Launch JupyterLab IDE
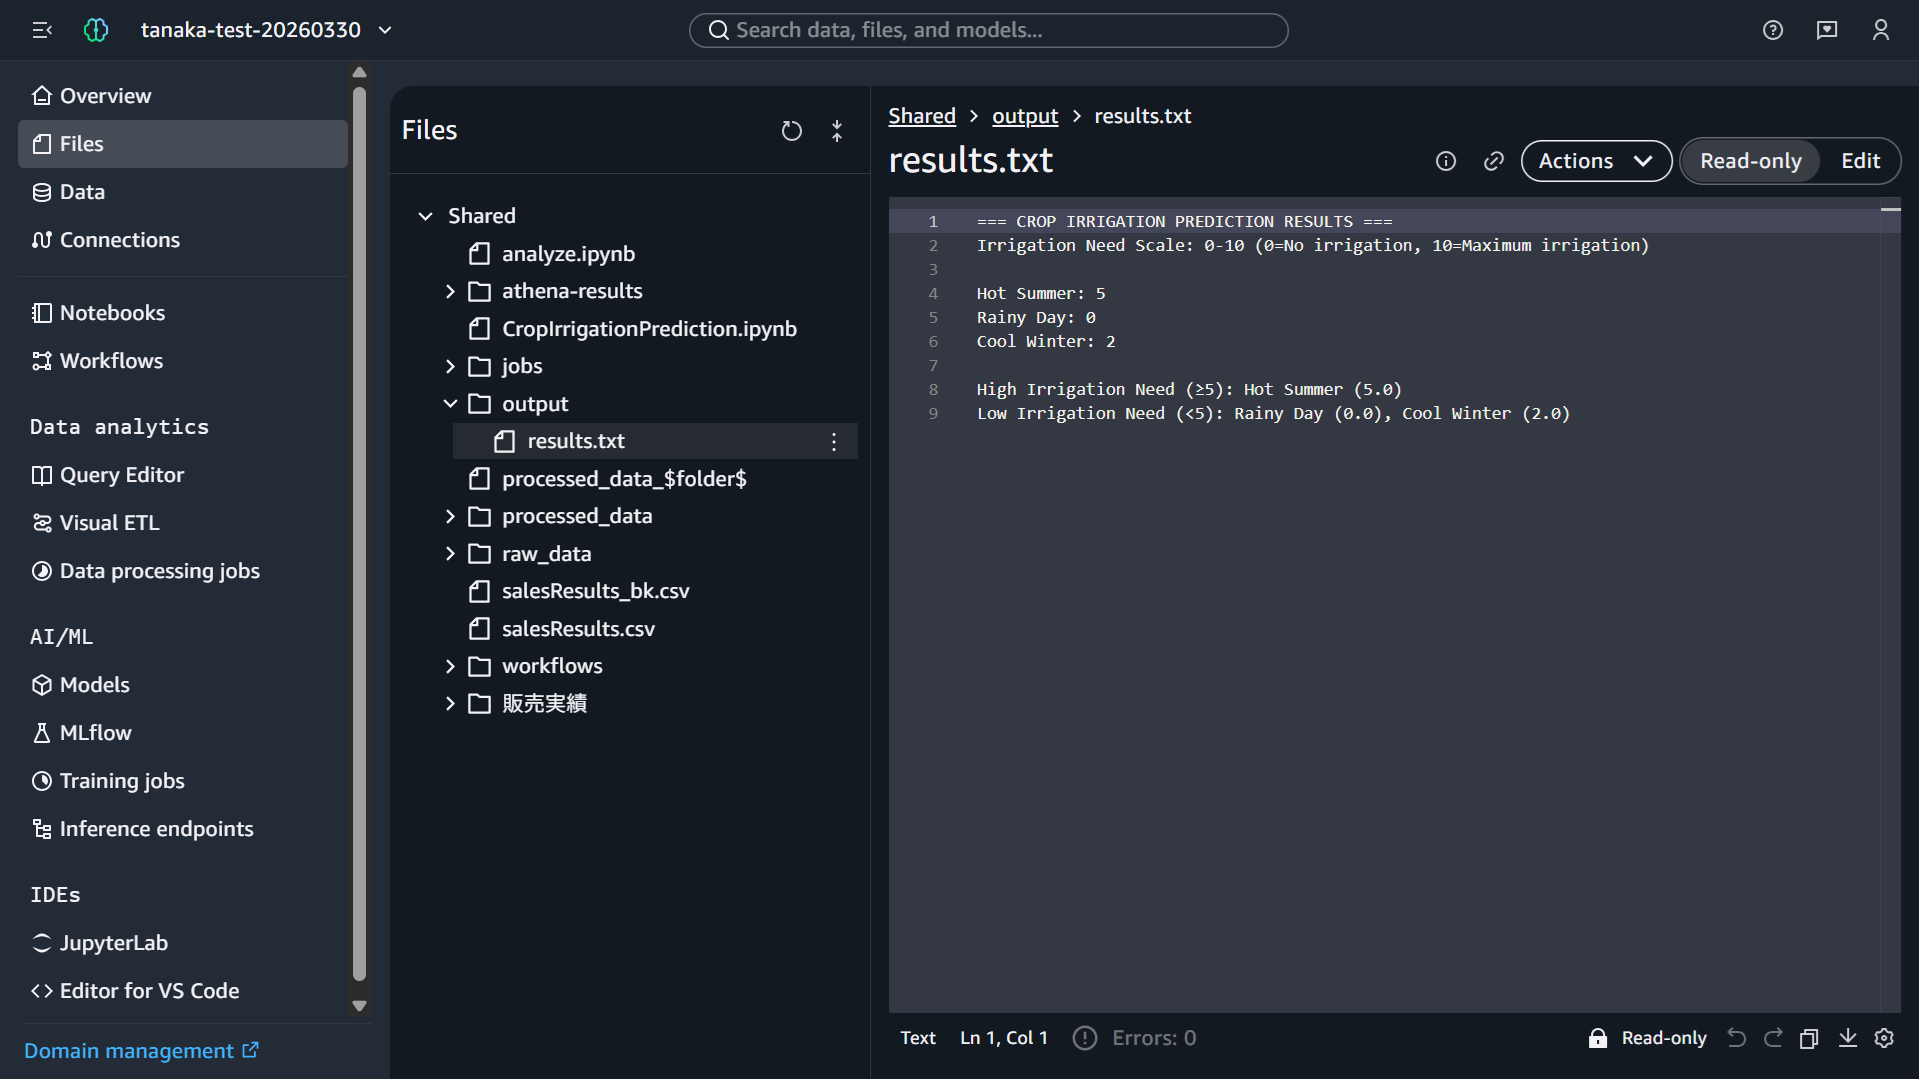This screenshot has height=1080, width=1920. tap(183, 943)
